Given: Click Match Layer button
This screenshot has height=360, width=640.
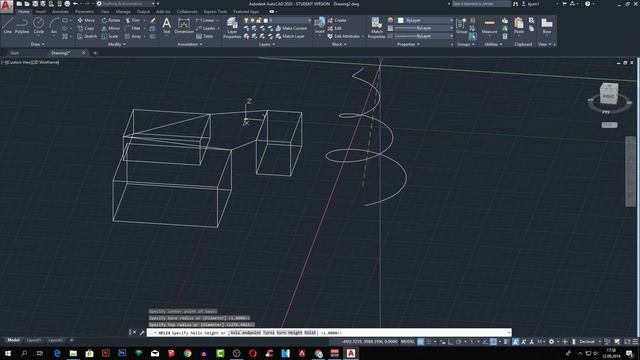Looking at the screenshot, I should pyautogui.click(x=290, y=36).
